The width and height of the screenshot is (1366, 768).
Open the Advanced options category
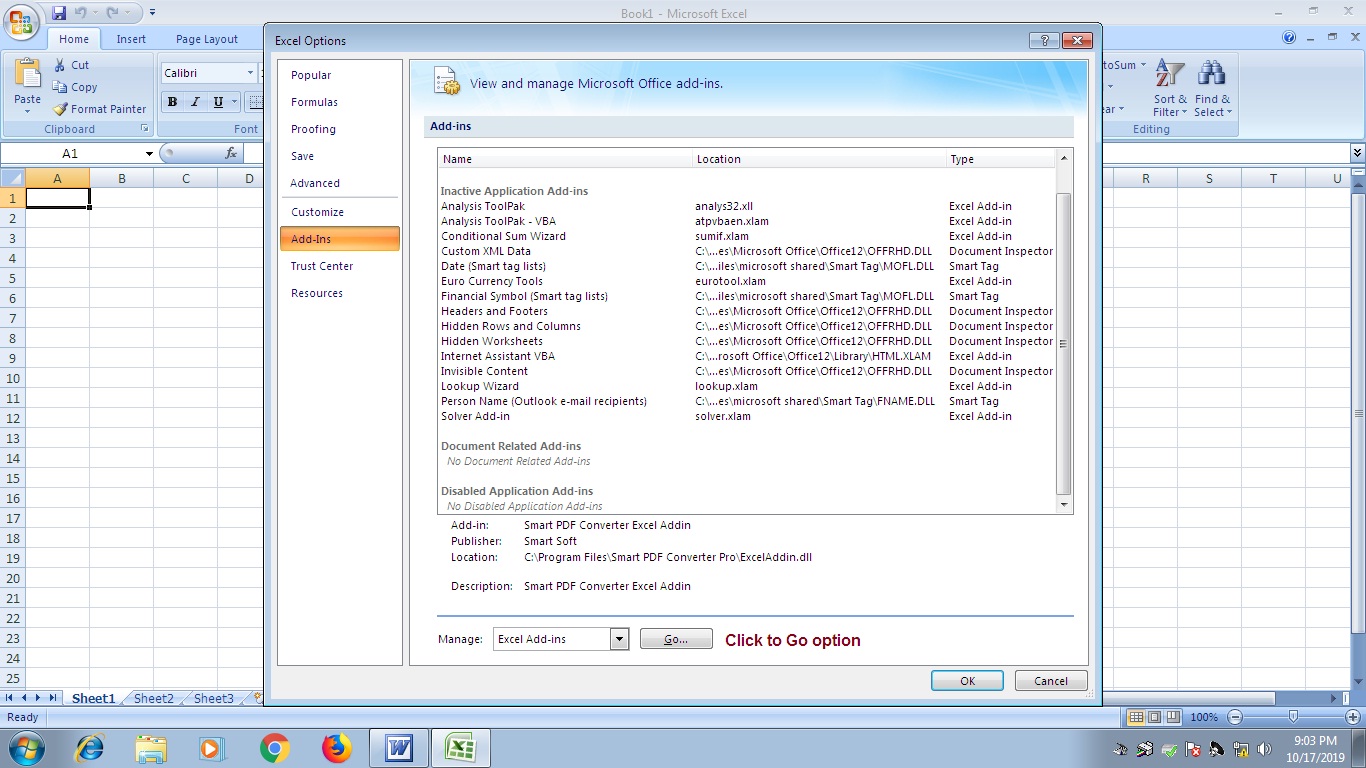340,183
